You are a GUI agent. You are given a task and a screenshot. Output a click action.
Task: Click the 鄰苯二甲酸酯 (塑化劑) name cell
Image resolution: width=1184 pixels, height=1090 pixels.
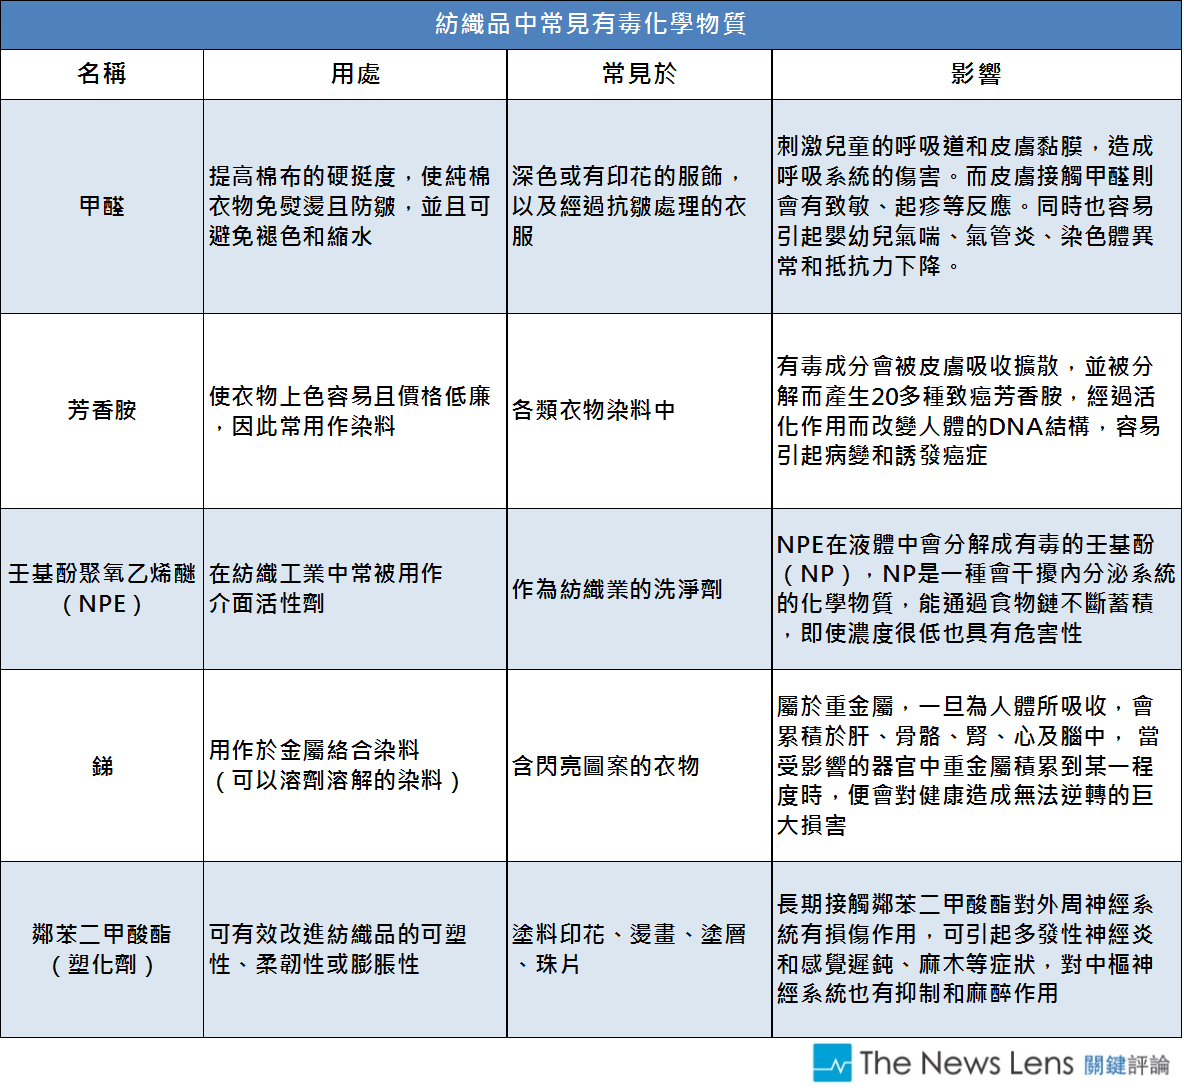pyautogui.click(x=102, y=949)
